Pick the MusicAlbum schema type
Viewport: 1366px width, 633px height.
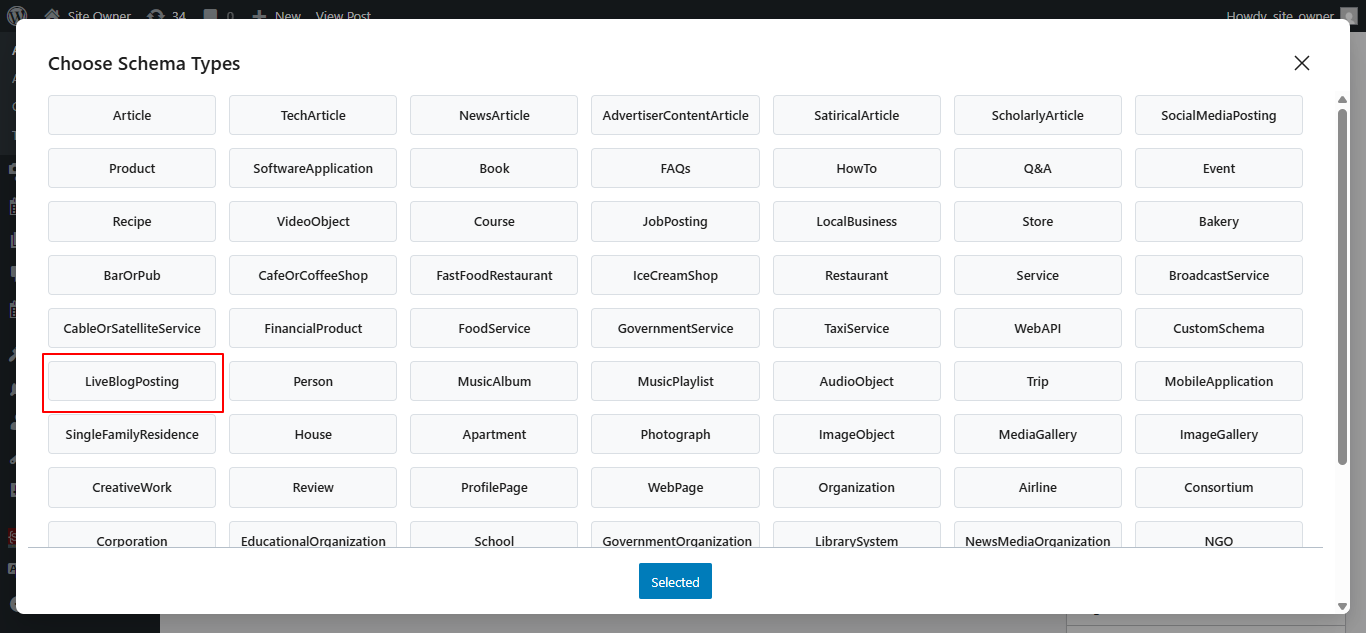point(494,381)
